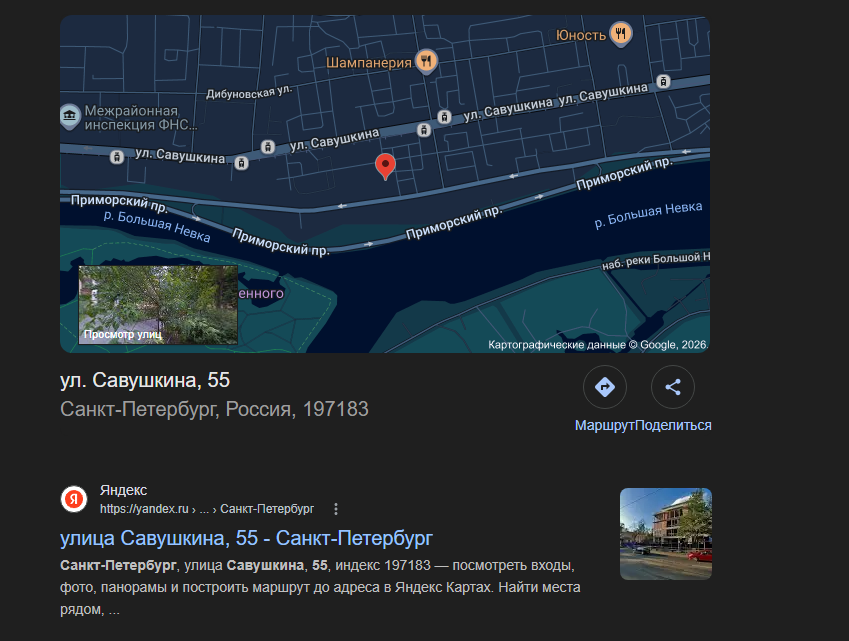Click the Маршрут directions icon button
Screen dimensions: 849x641
click(x=605, y=387)
